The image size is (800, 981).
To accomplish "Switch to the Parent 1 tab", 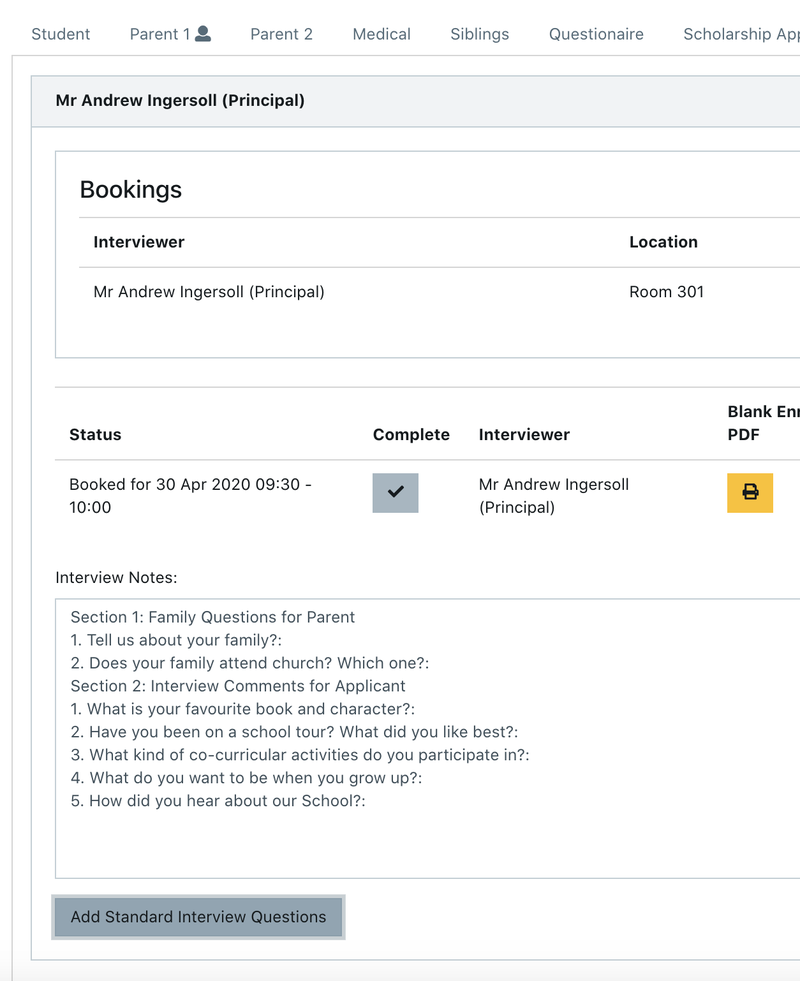I will point(160,34).
